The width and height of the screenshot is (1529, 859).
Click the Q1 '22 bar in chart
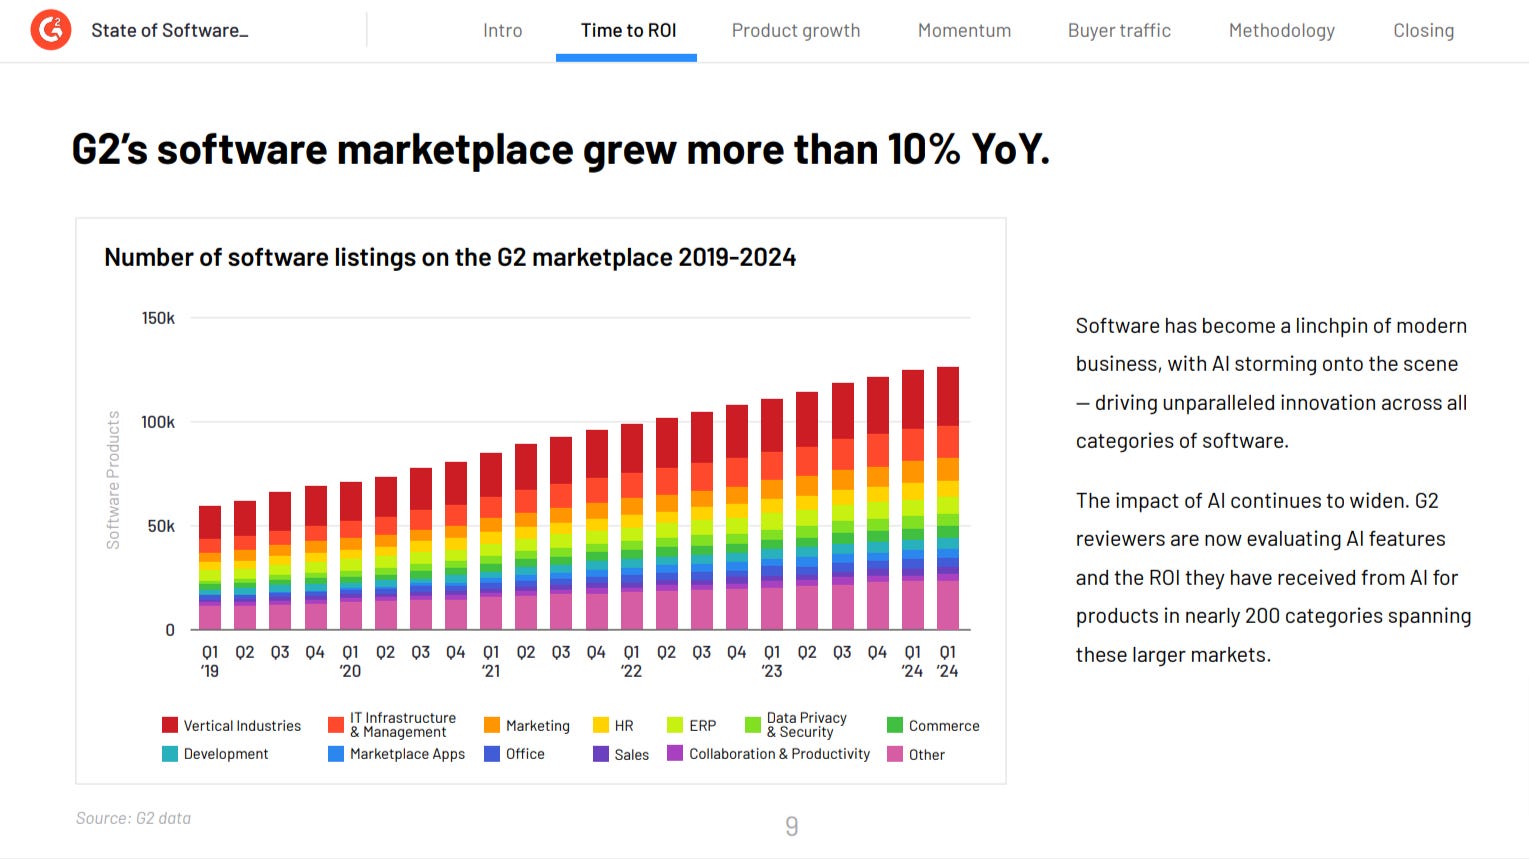(632, 527)
